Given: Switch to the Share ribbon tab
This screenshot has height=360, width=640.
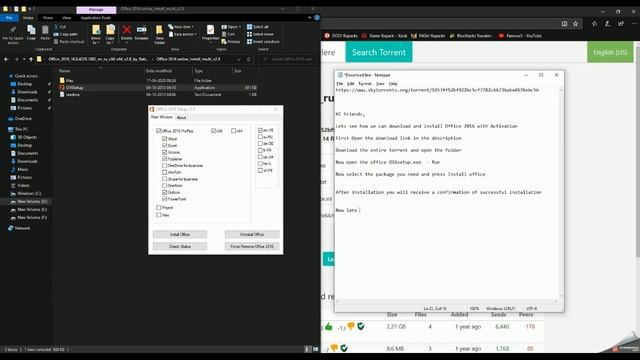Looking at the screenshot, I should coord(48,18).
